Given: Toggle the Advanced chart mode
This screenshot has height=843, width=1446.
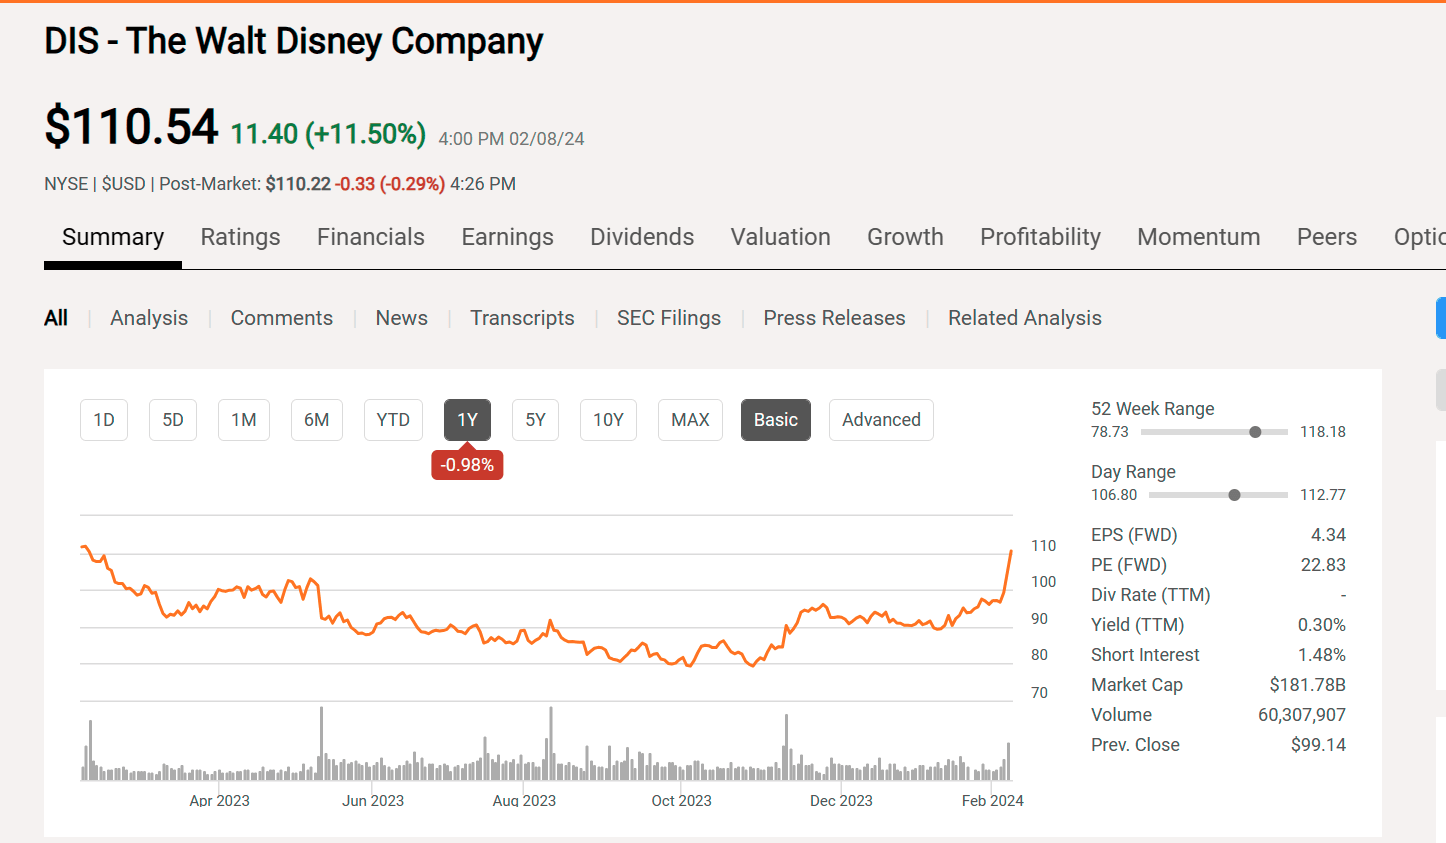Looking at the screenshot, I should pos(881,420).
